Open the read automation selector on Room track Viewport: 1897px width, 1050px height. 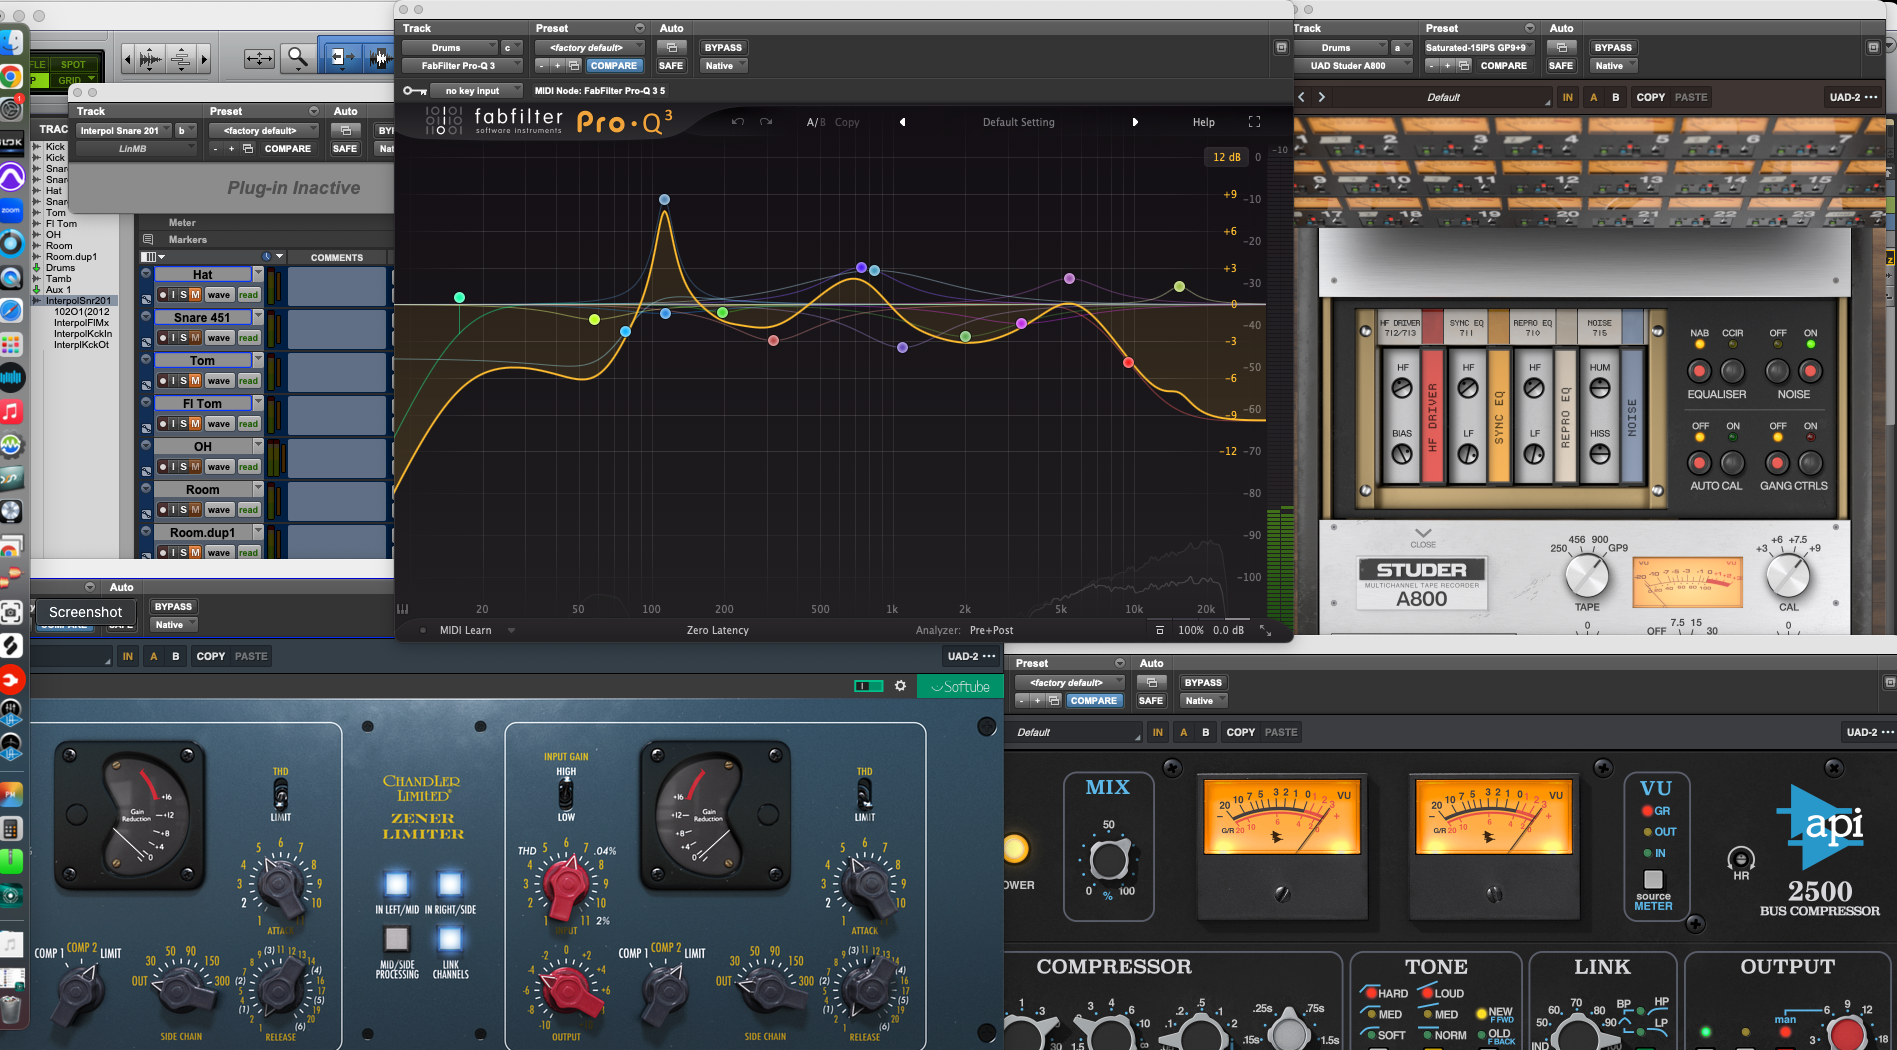(248, 510)
